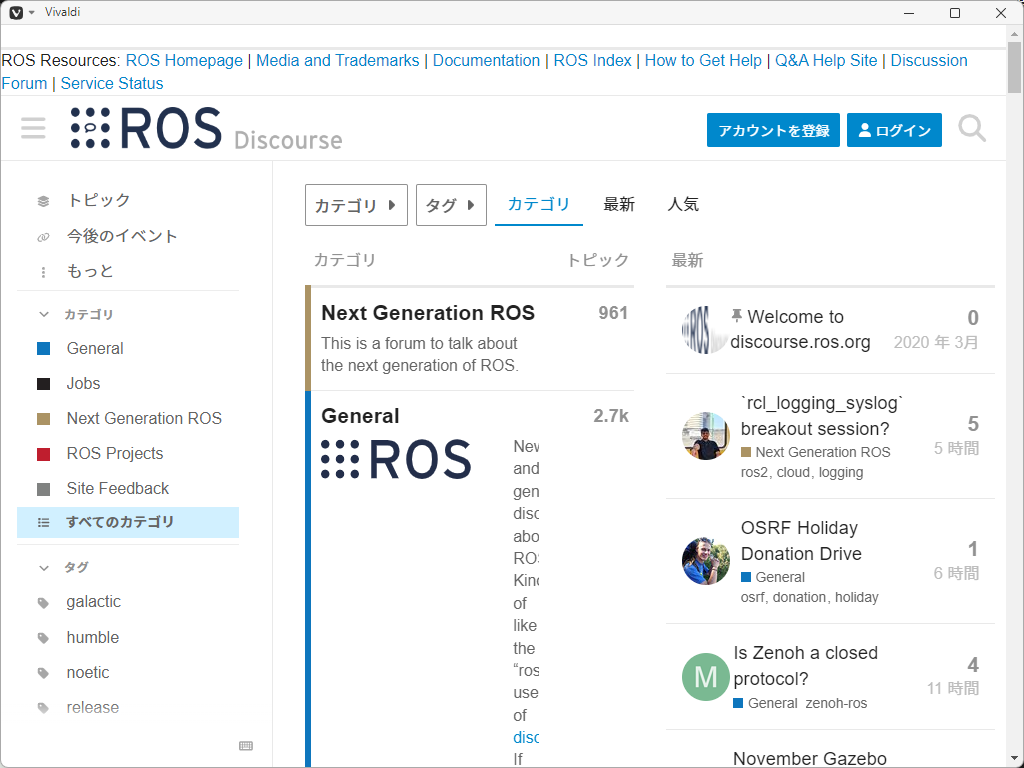Open Welcome to discourse.ros.org topic
The image size is (1024, 768).
click(800, 330)
